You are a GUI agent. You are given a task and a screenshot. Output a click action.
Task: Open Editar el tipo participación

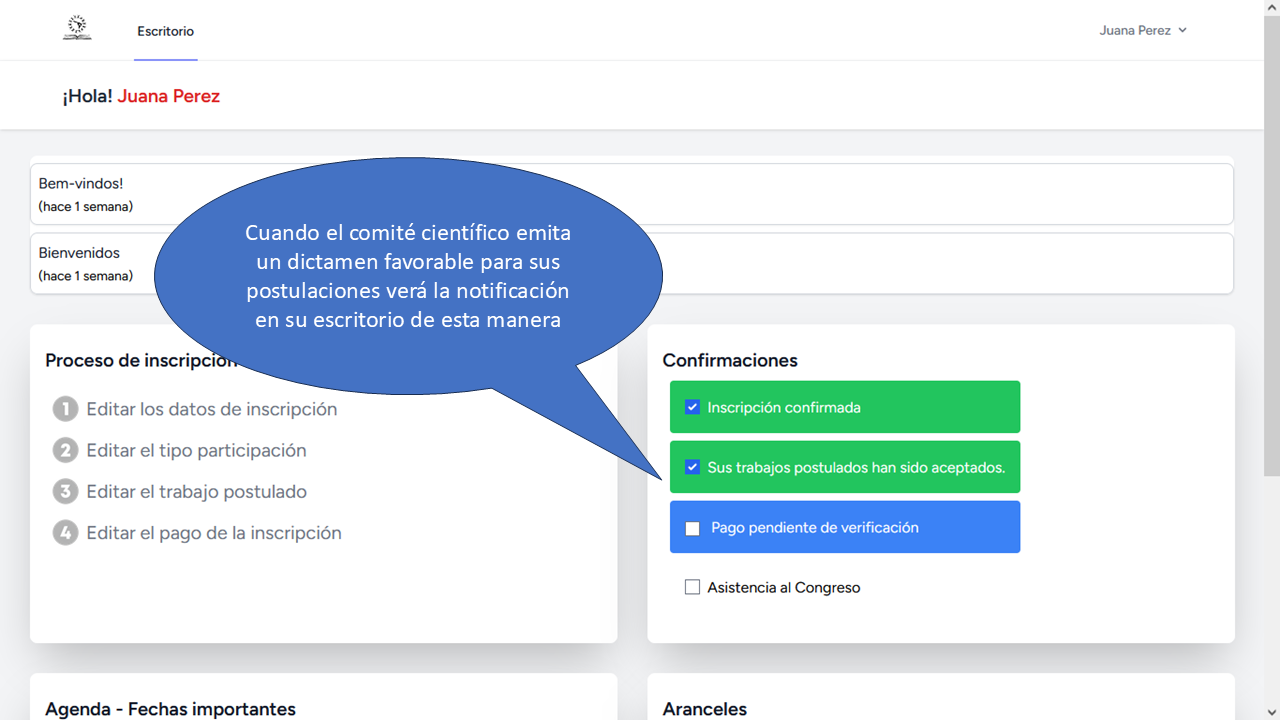(196, 450)
